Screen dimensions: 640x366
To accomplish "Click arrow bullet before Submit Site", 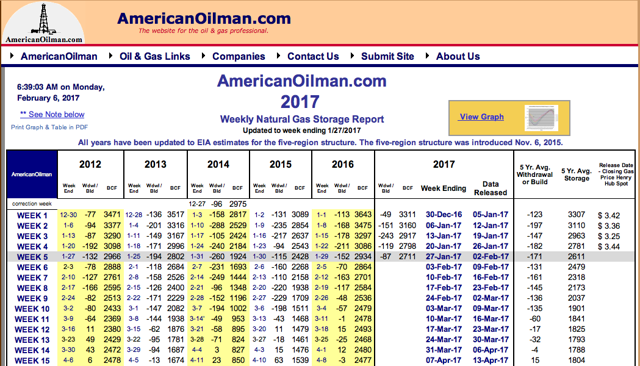I will (x=352, y=55).
